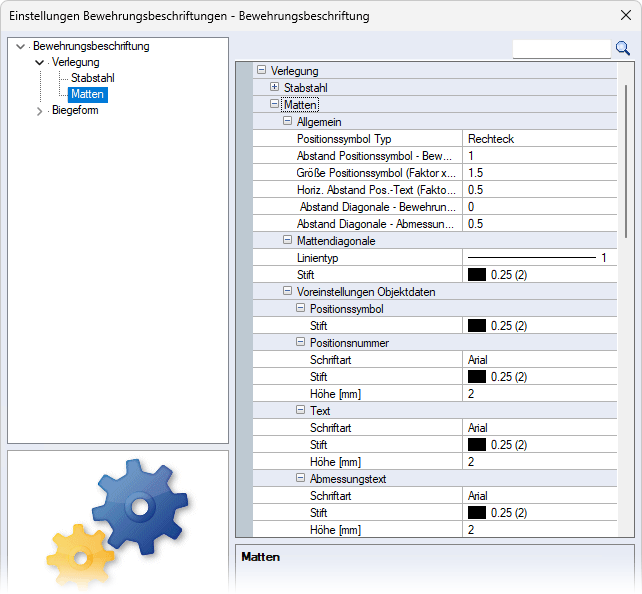Open the Positionsnummer Schriftart Arial field

click(x=540, y=360)
